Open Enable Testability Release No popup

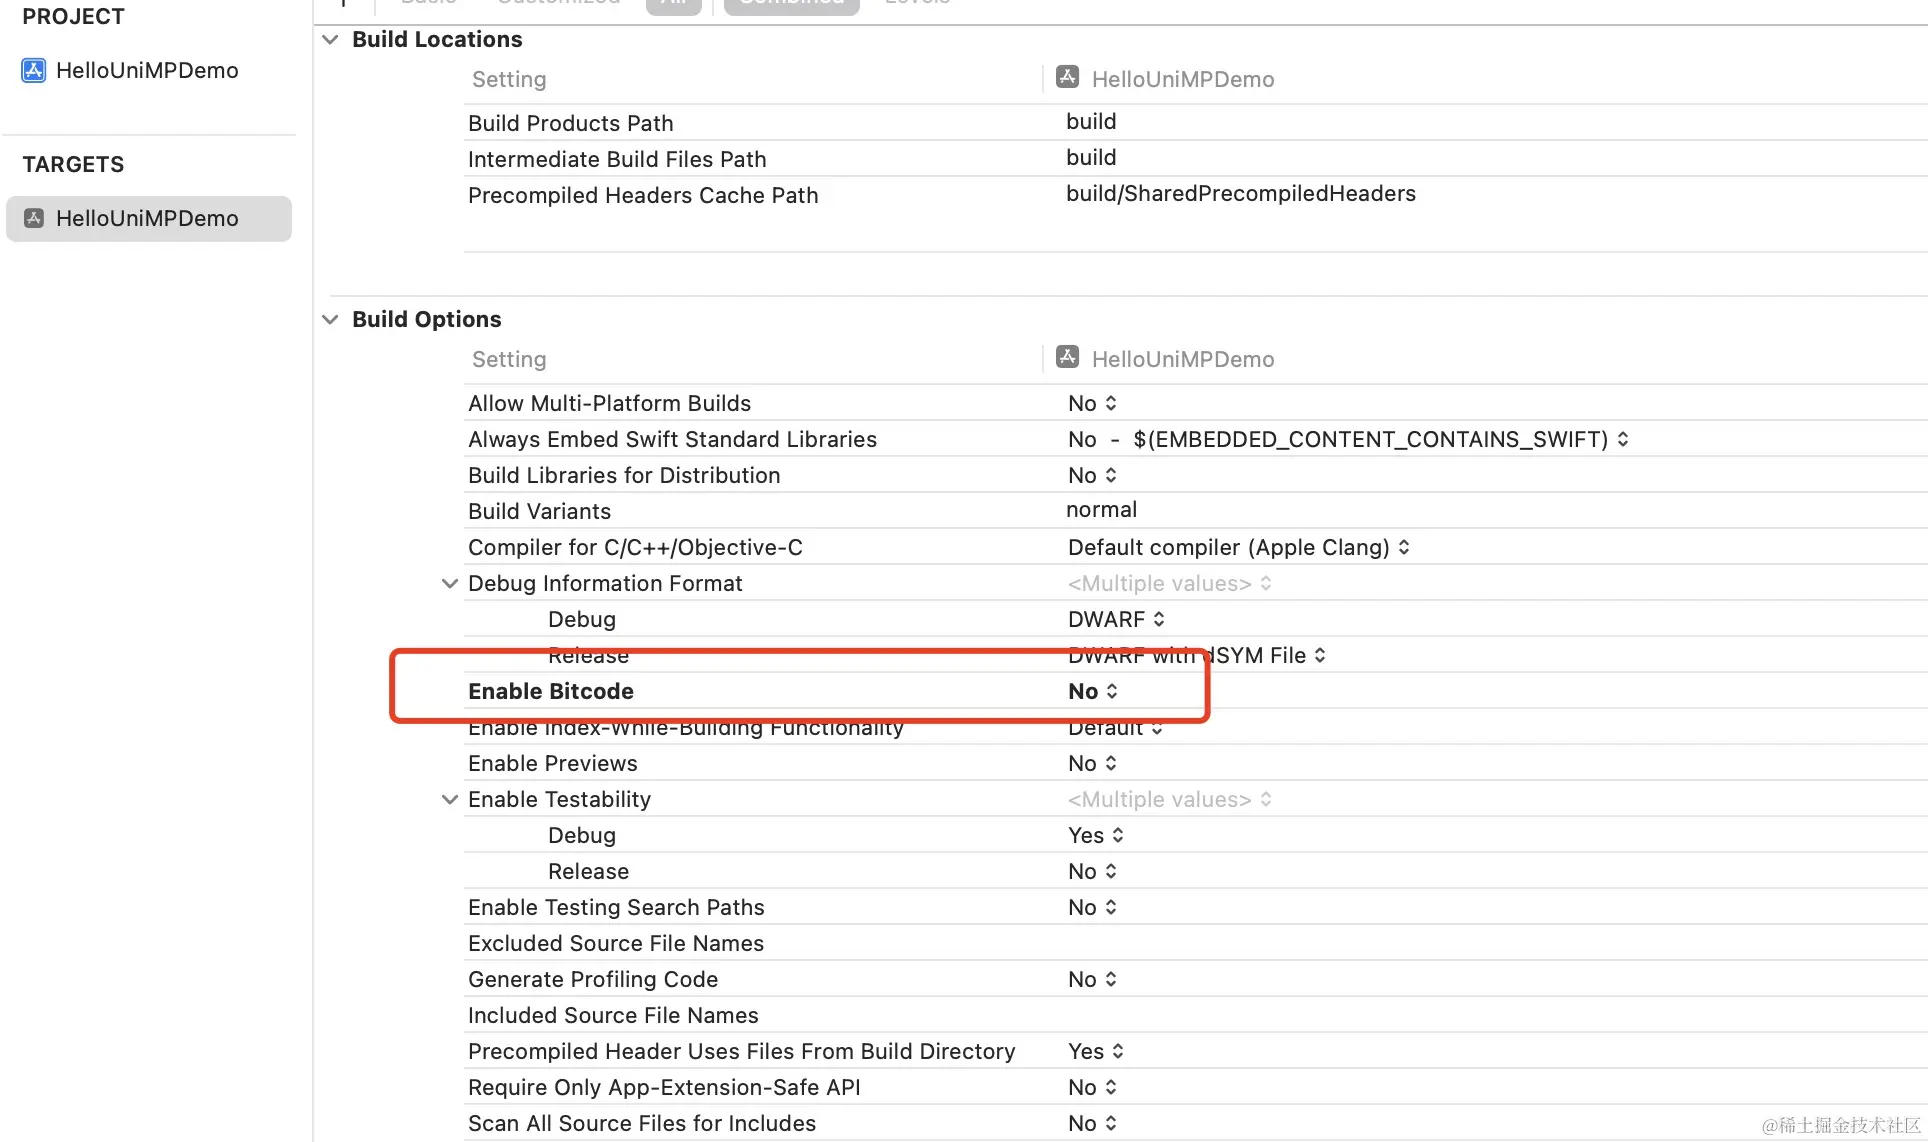[1092, 871]
